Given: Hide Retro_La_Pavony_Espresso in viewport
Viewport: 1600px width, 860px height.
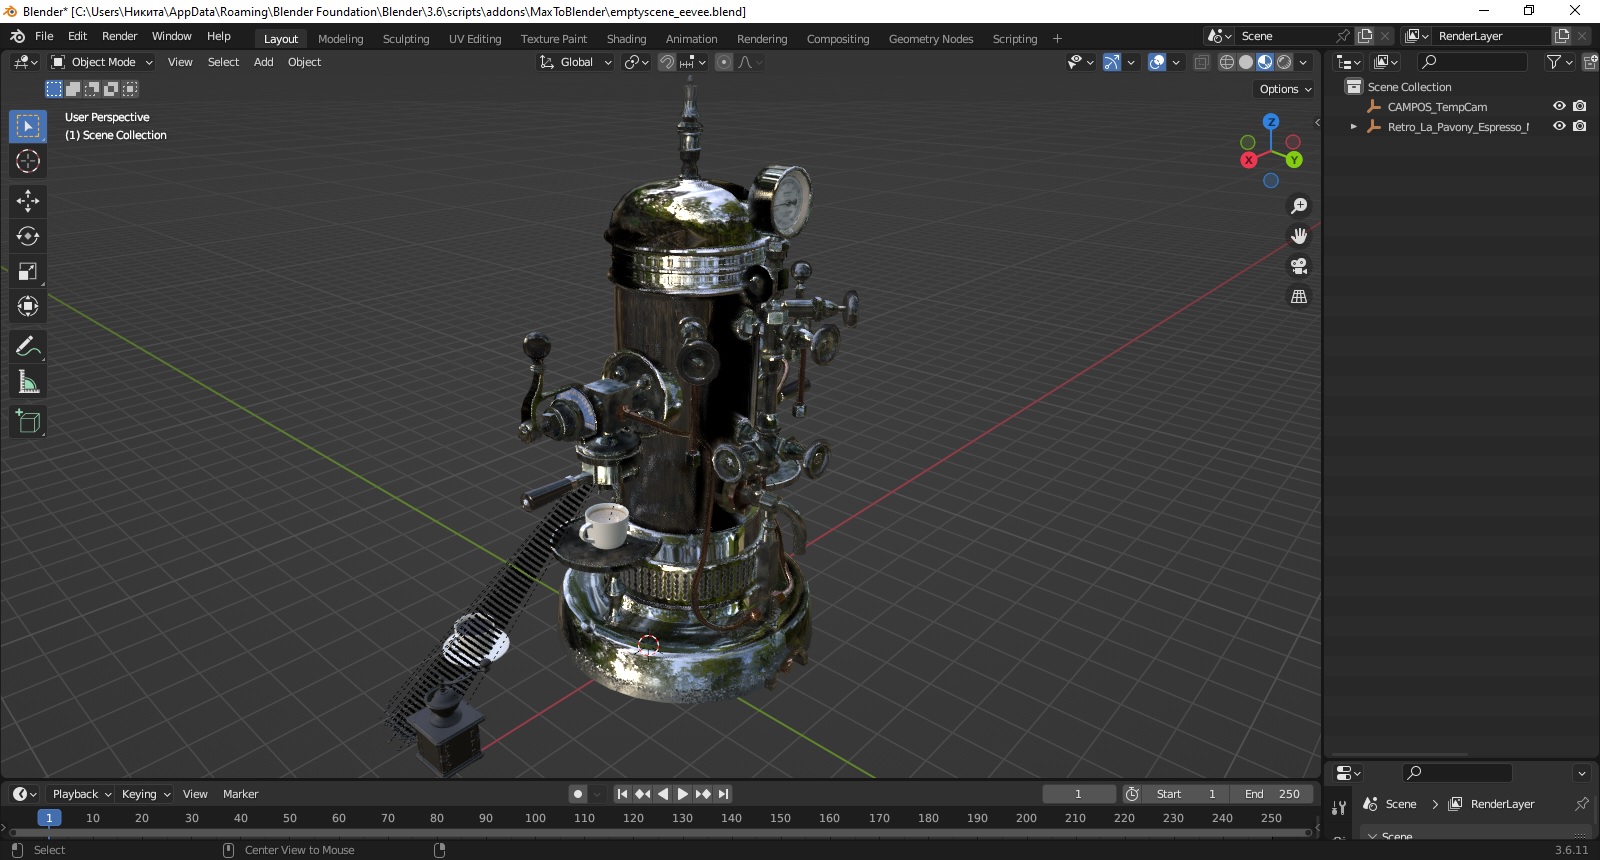Looking at the screenshot, I should [x=1559, y=126].
